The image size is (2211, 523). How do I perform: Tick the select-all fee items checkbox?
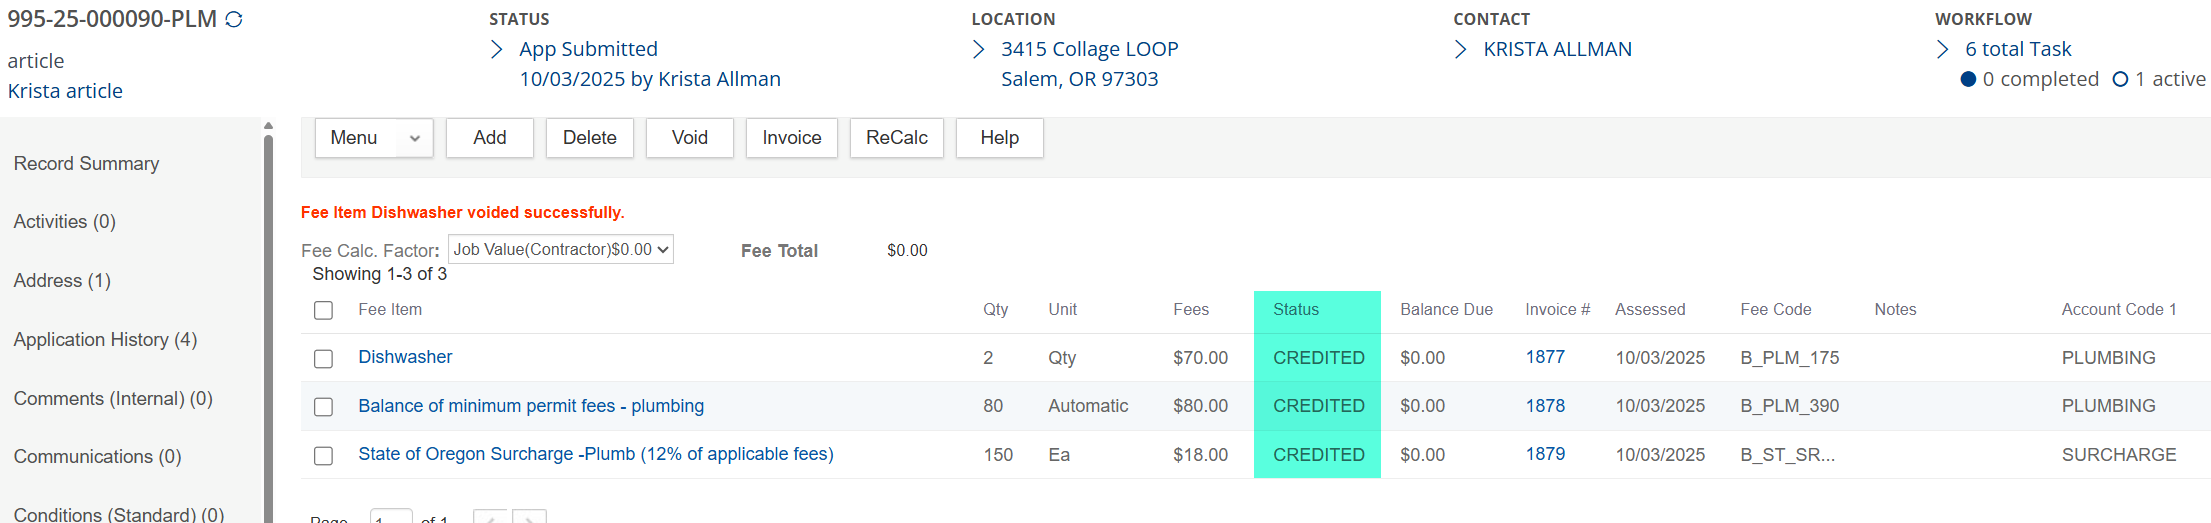(x=323, y=310)
